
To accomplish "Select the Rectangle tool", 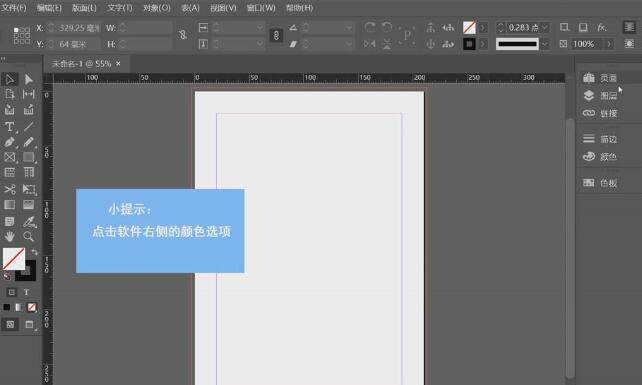I will 28,157.
